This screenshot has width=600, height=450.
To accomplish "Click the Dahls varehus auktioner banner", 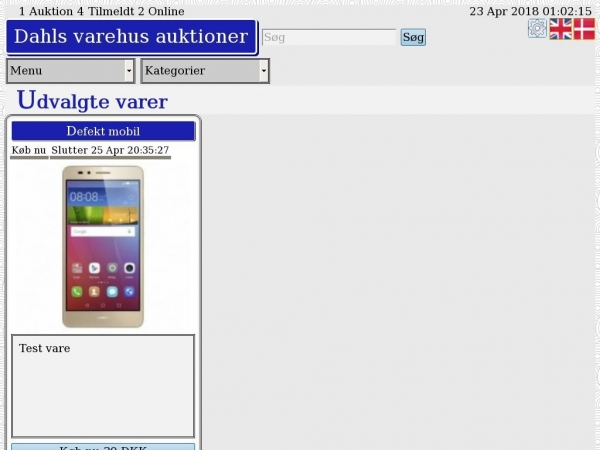I will coord(131,37).
